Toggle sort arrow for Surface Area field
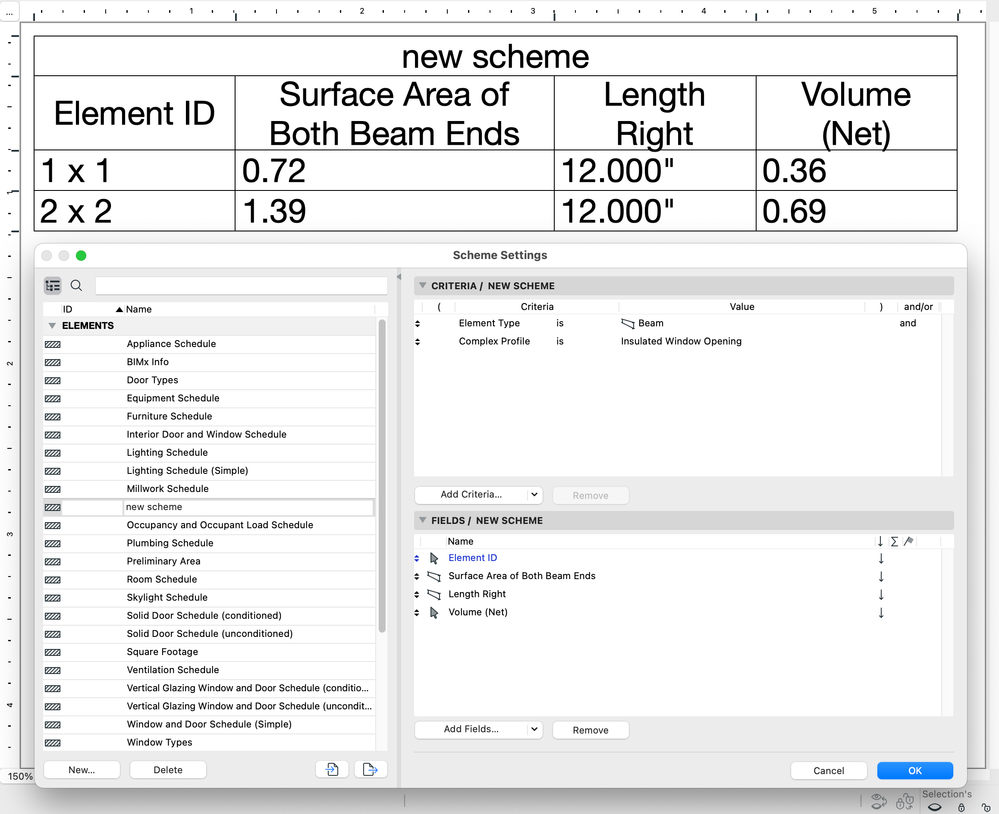The width and height of the screenshot is (999, 814). coord(881,576)
